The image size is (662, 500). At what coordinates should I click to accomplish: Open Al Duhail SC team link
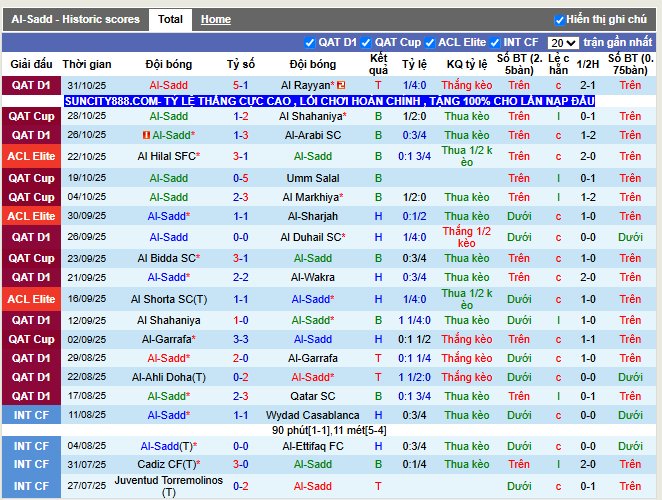pos(313,237)
